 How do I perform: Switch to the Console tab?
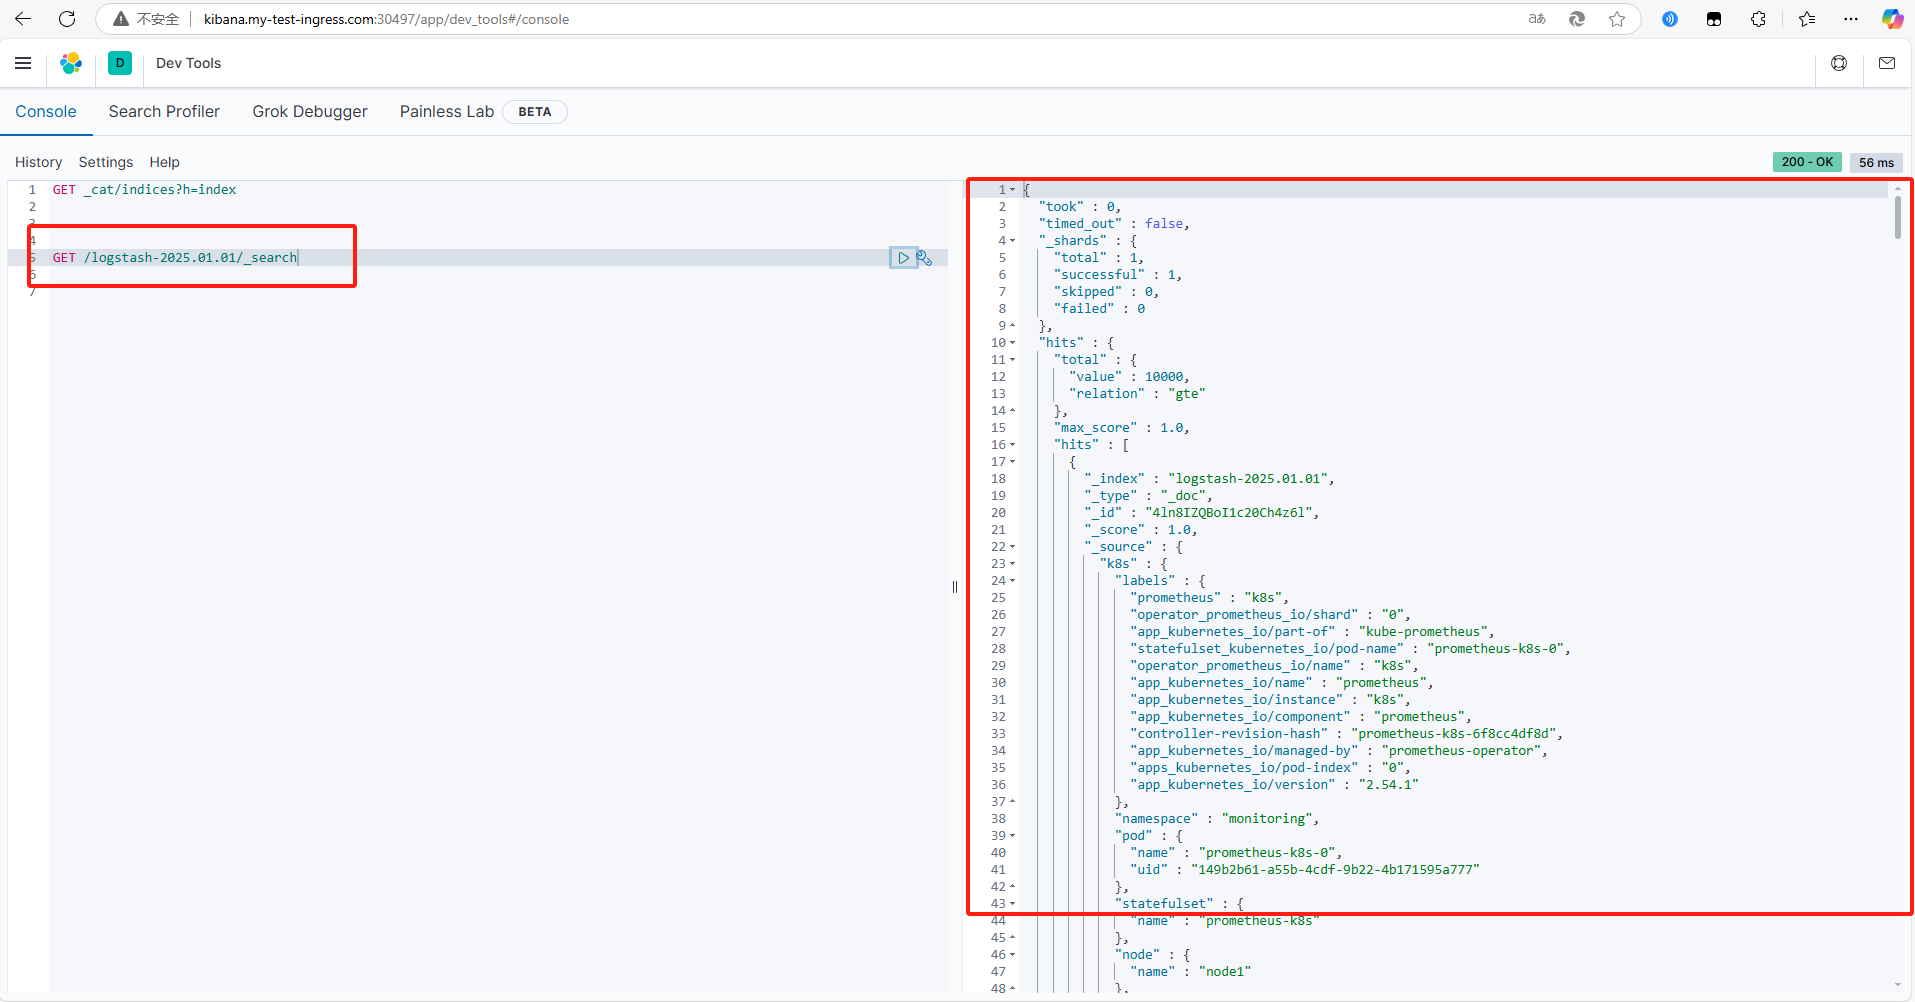point(46,112)
